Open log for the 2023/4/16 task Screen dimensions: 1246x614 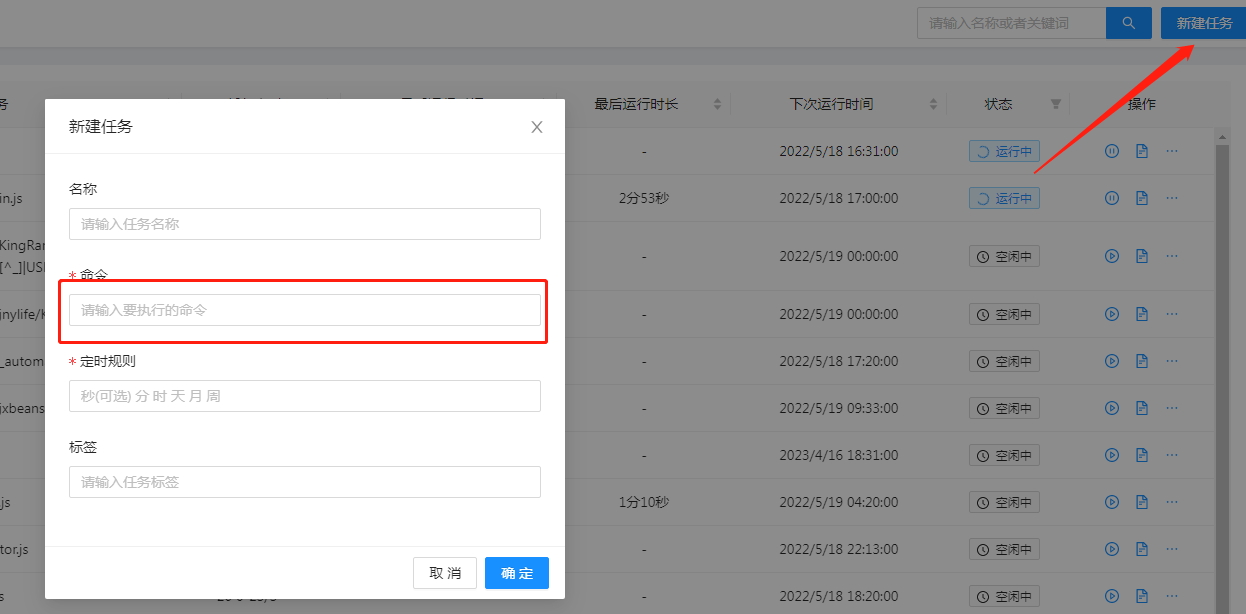pyautogui.click(x=1141, y=455)
